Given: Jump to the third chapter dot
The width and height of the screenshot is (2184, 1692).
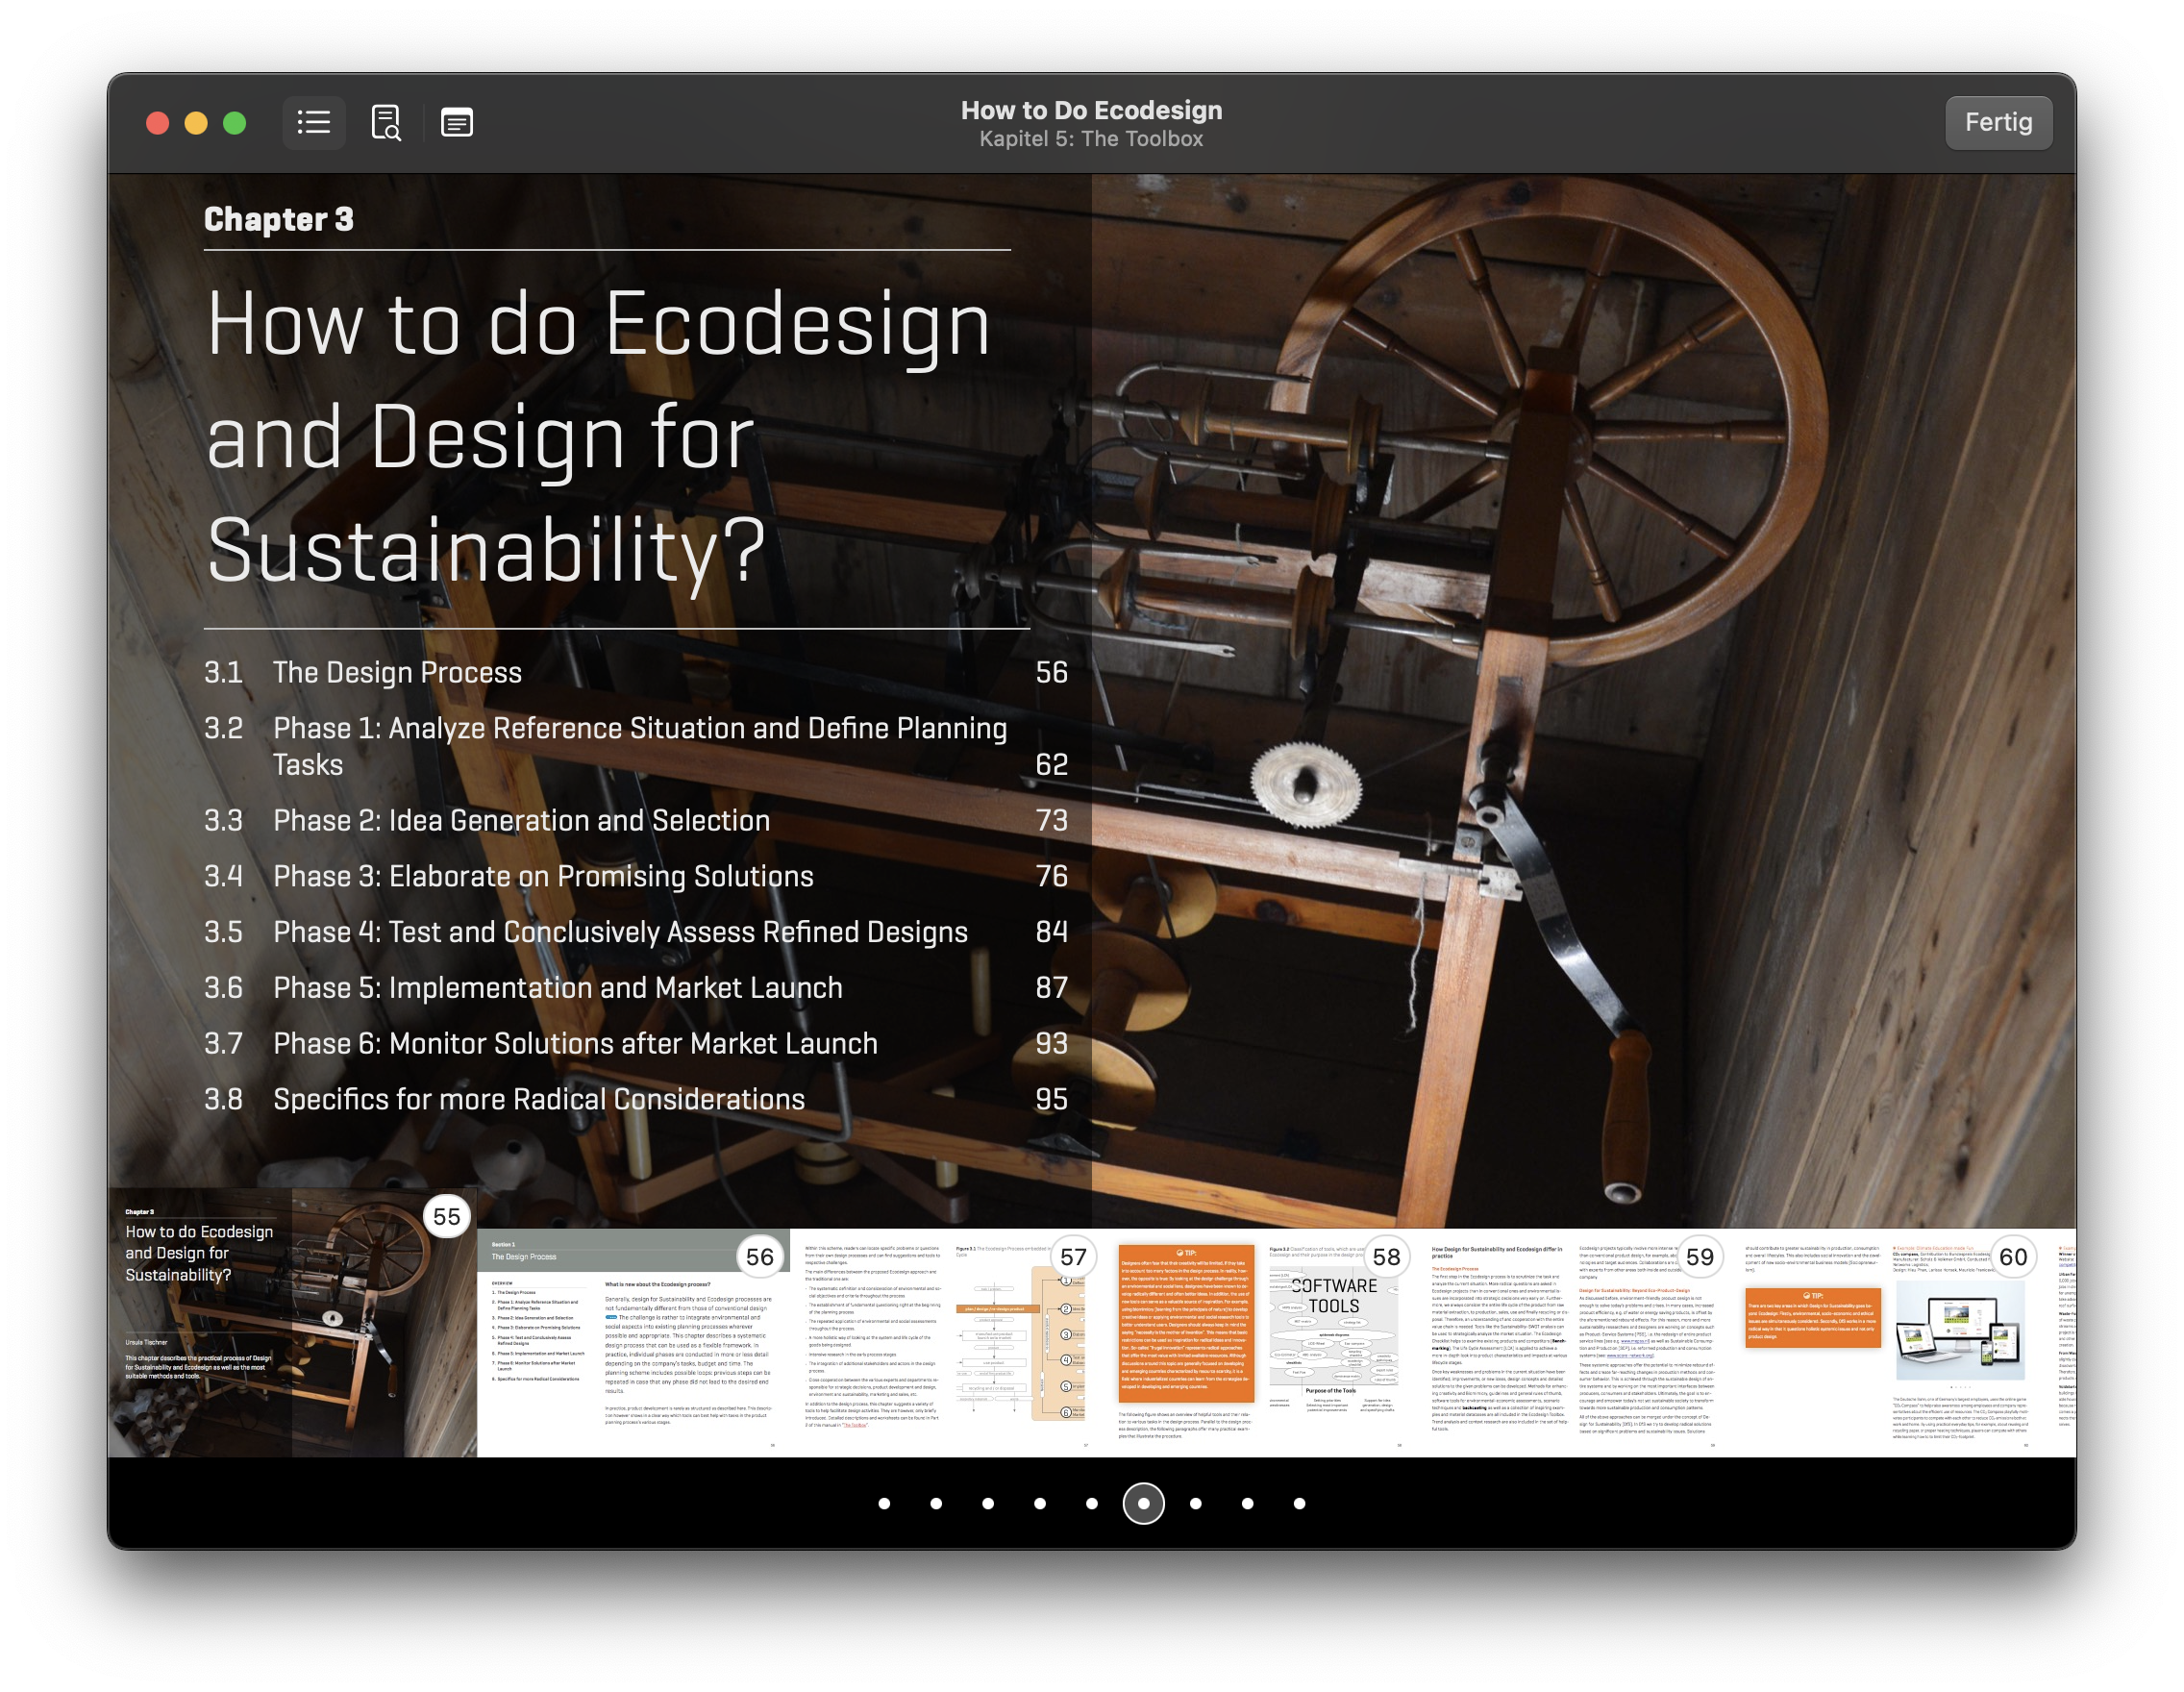Looking at the screenshot, I should 988,1503.
